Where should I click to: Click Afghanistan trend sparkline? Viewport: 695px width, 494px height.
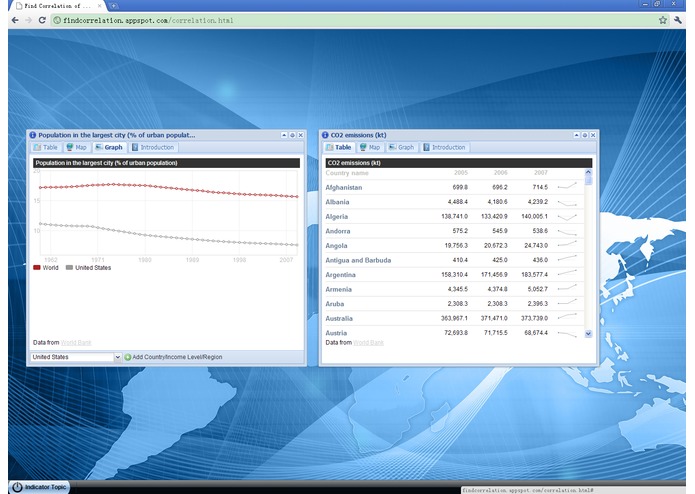567,186
